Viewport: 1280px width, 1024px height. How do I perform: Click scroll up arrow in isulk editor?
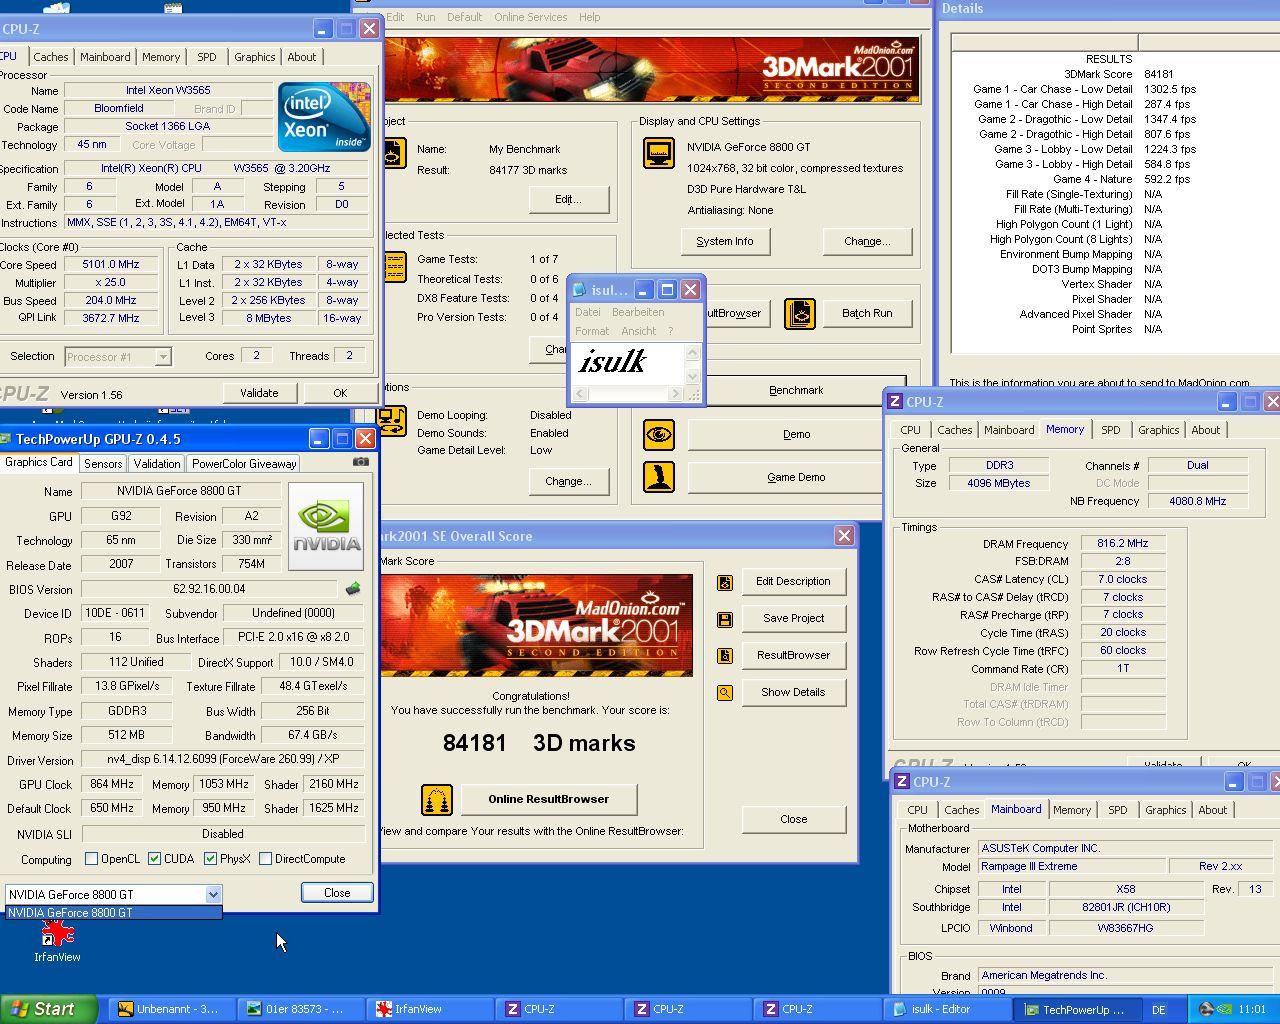pos(692,352)
